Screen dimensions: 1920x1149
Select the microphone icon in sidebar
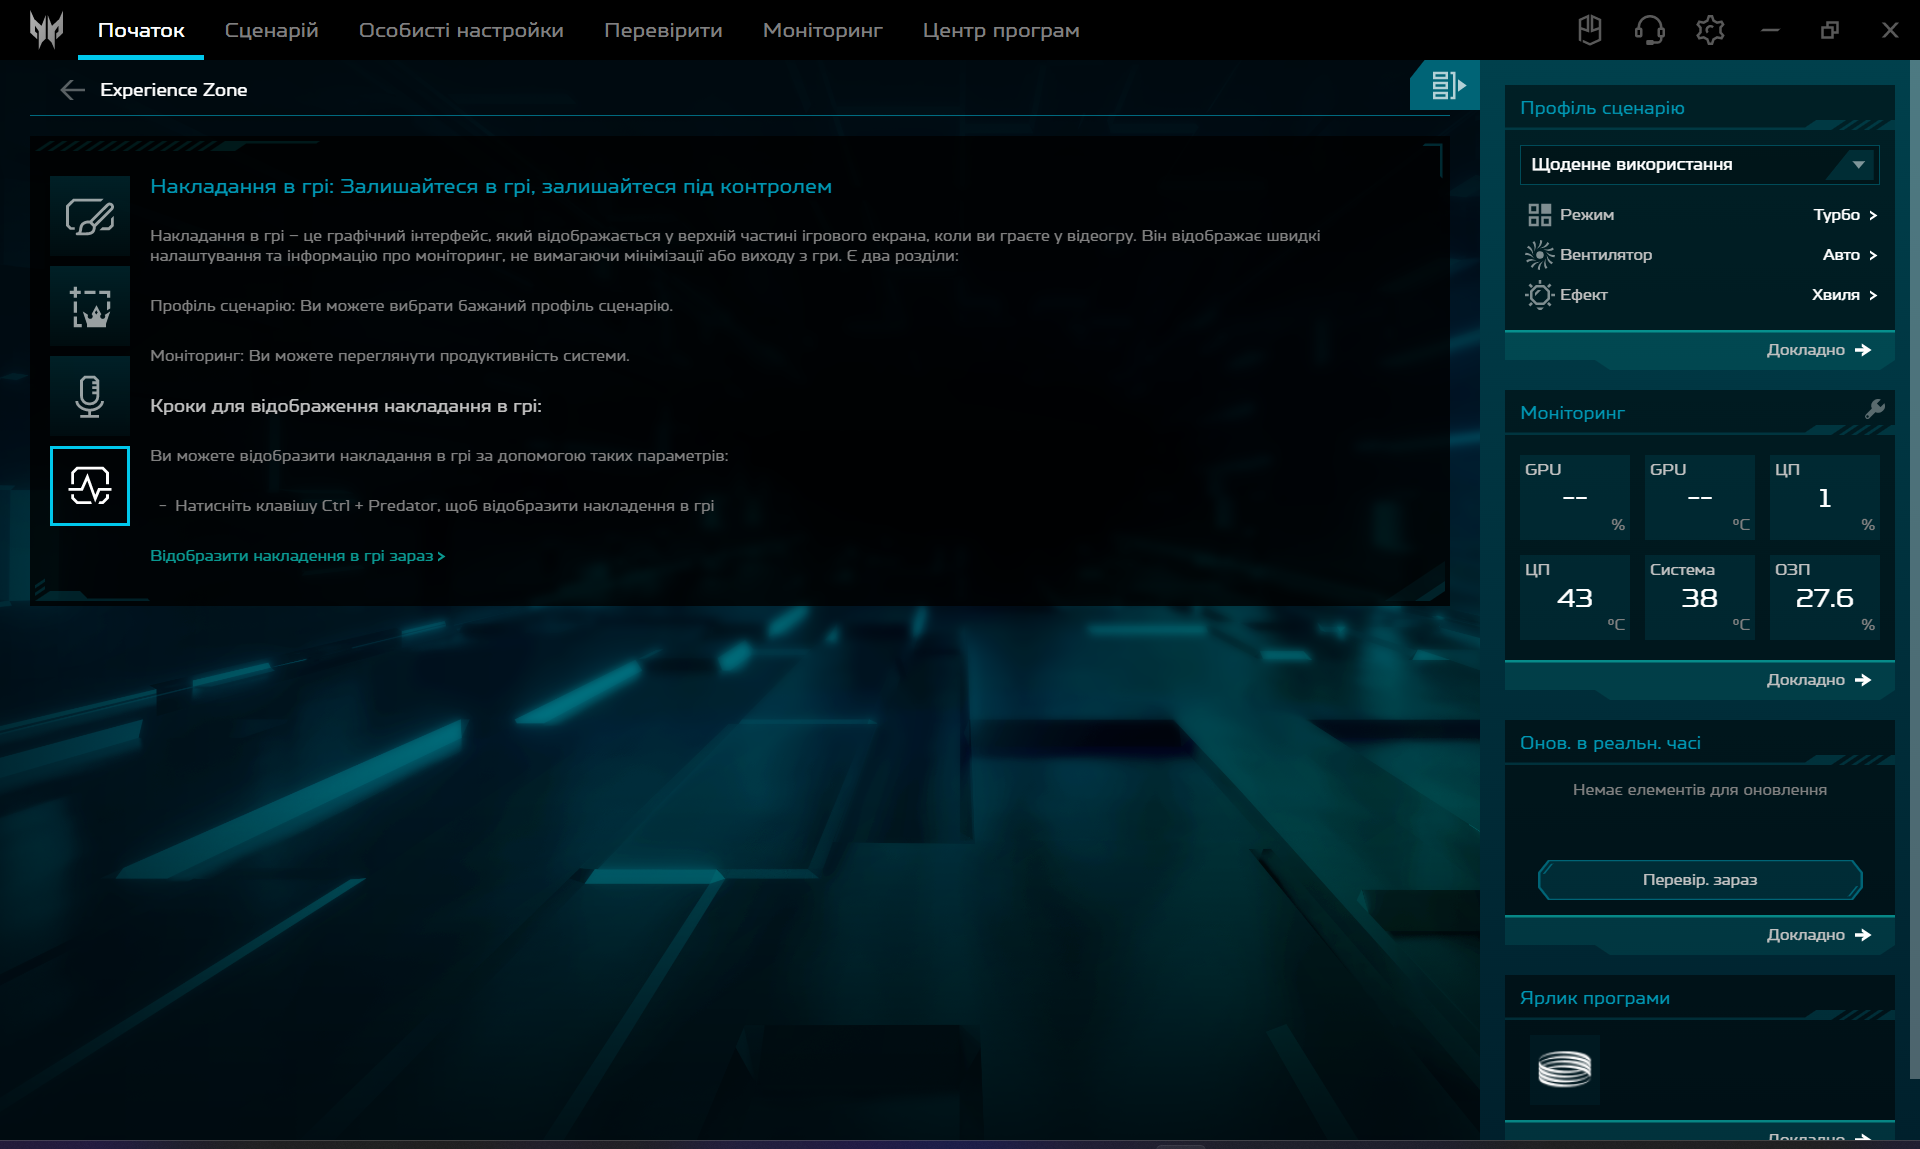tap(90, 396)
